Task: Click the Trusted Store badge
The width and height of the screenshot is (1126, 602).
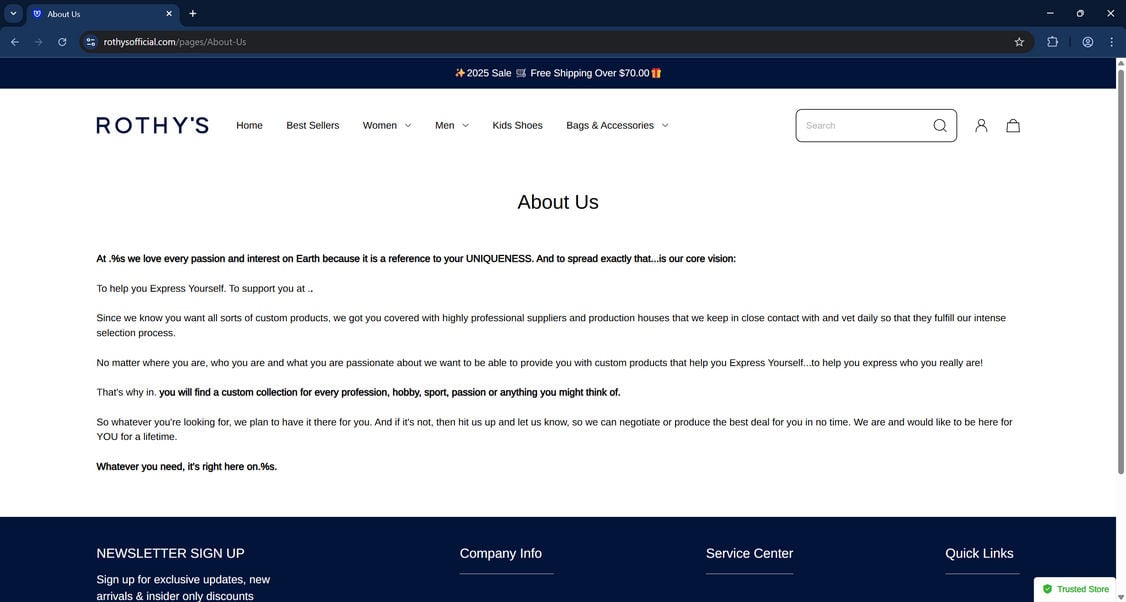Action: (x=1077, y=588)
